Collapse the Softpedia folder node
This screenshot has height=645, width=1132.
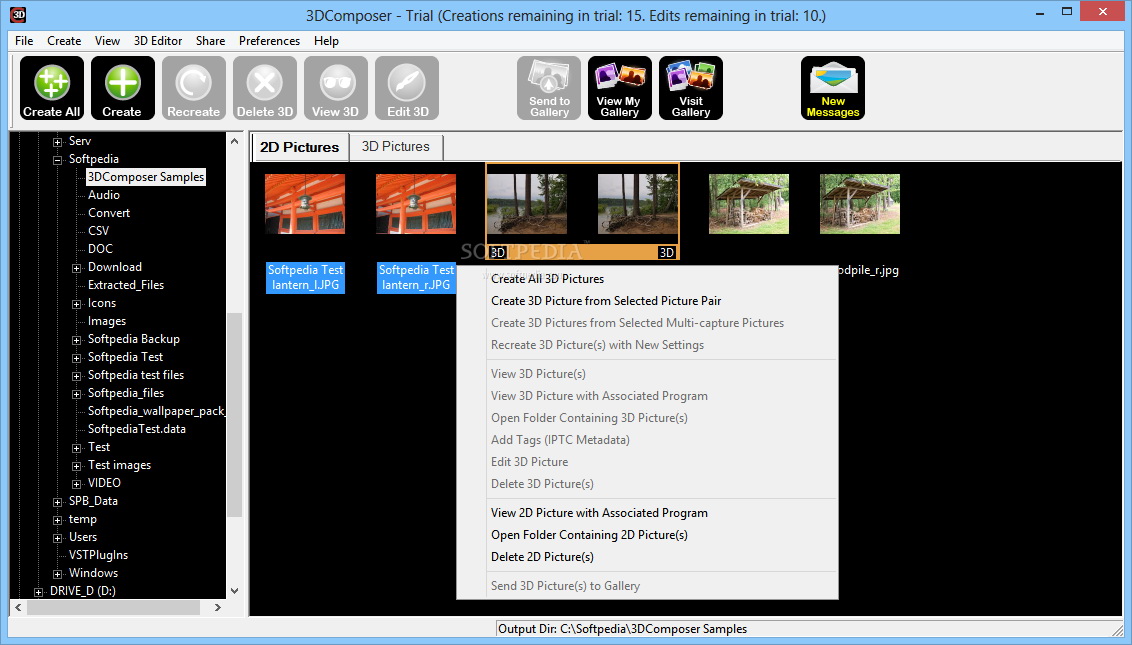coord(58,160)
